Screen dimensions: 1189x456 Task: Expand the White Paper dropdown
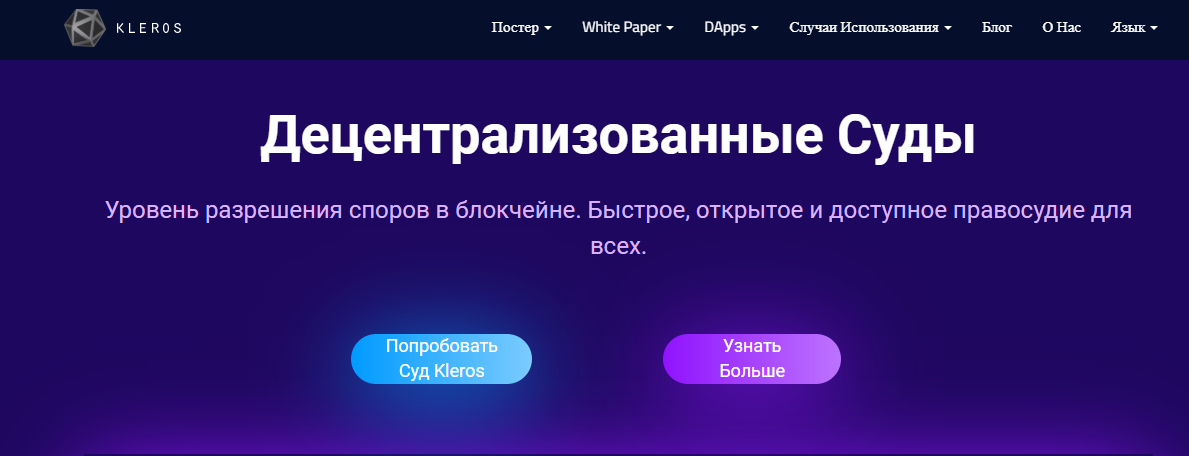tap(627, 27)
